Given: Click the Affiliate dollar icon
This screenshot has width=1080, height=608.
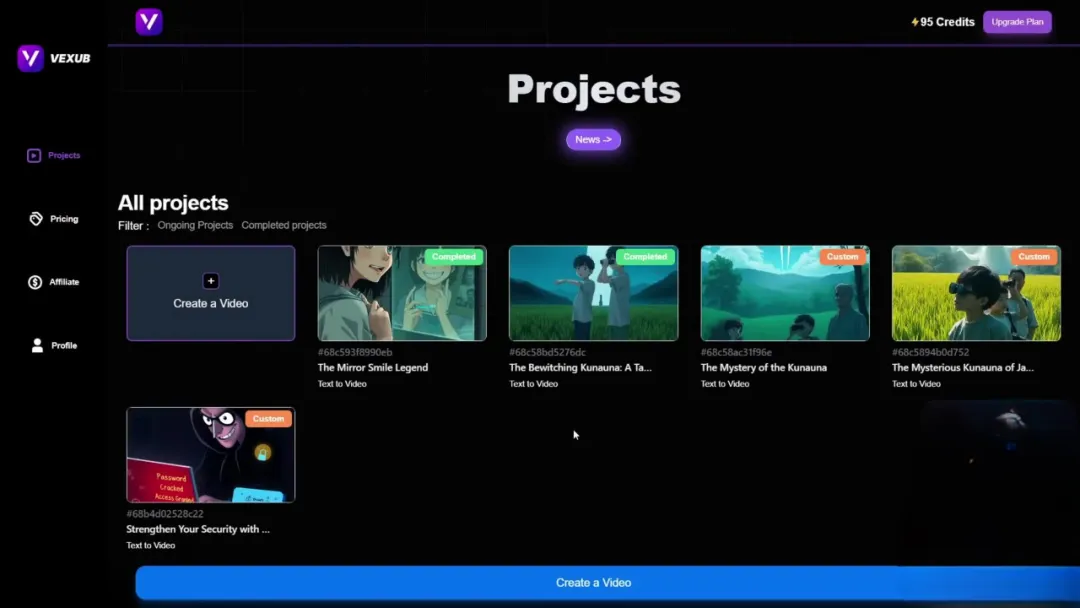Looking at the screenshot, I should (x=35, y=282).
